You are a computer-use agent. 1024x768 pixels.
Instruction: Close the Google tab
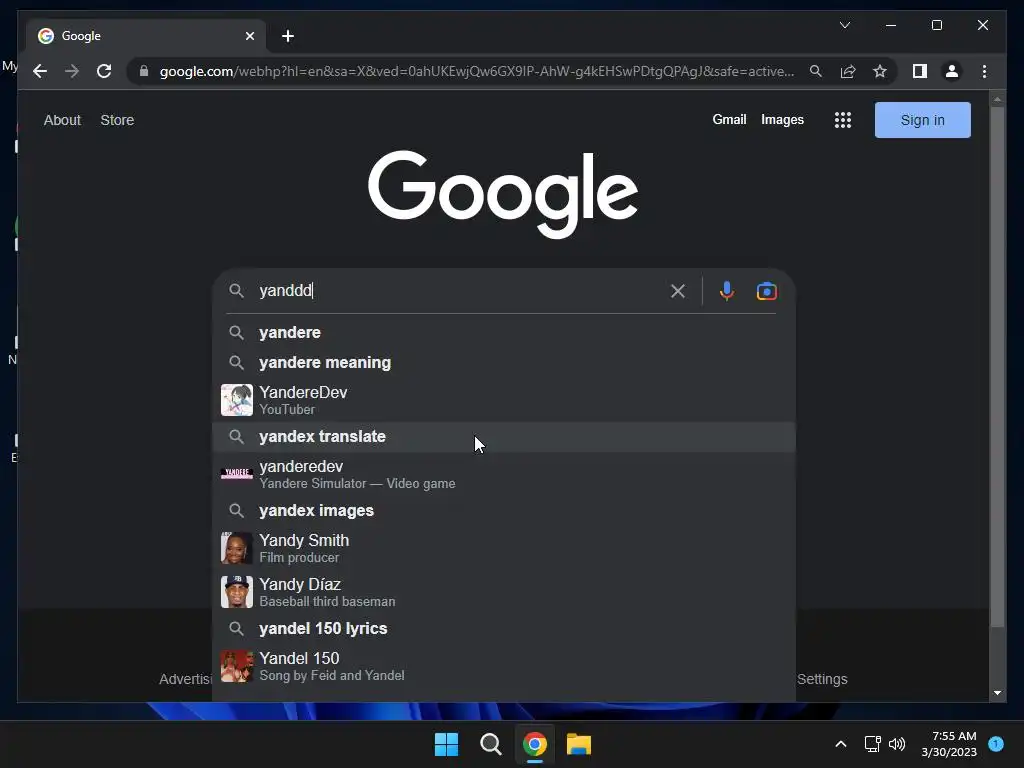pos(249,36)
